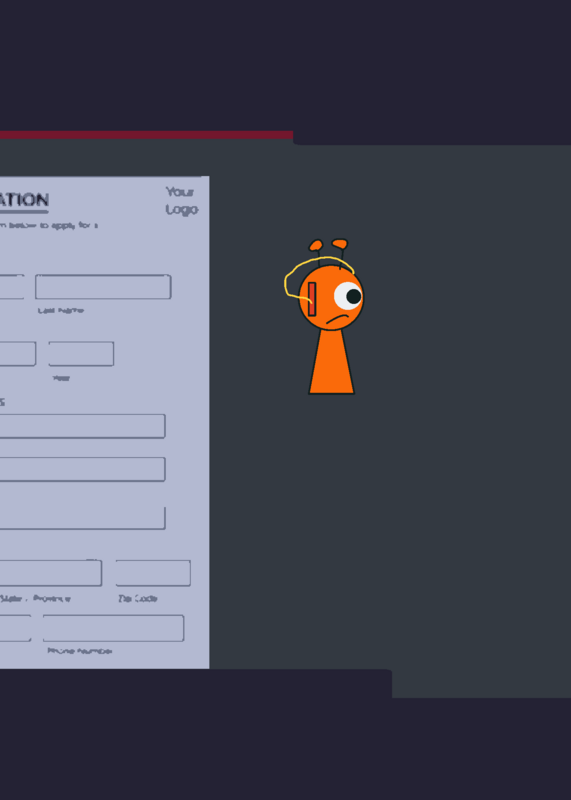Click the red bar above the form
The width and height of the screenshot is (571, 800).
pyautogui.click(x=146, y=135)
